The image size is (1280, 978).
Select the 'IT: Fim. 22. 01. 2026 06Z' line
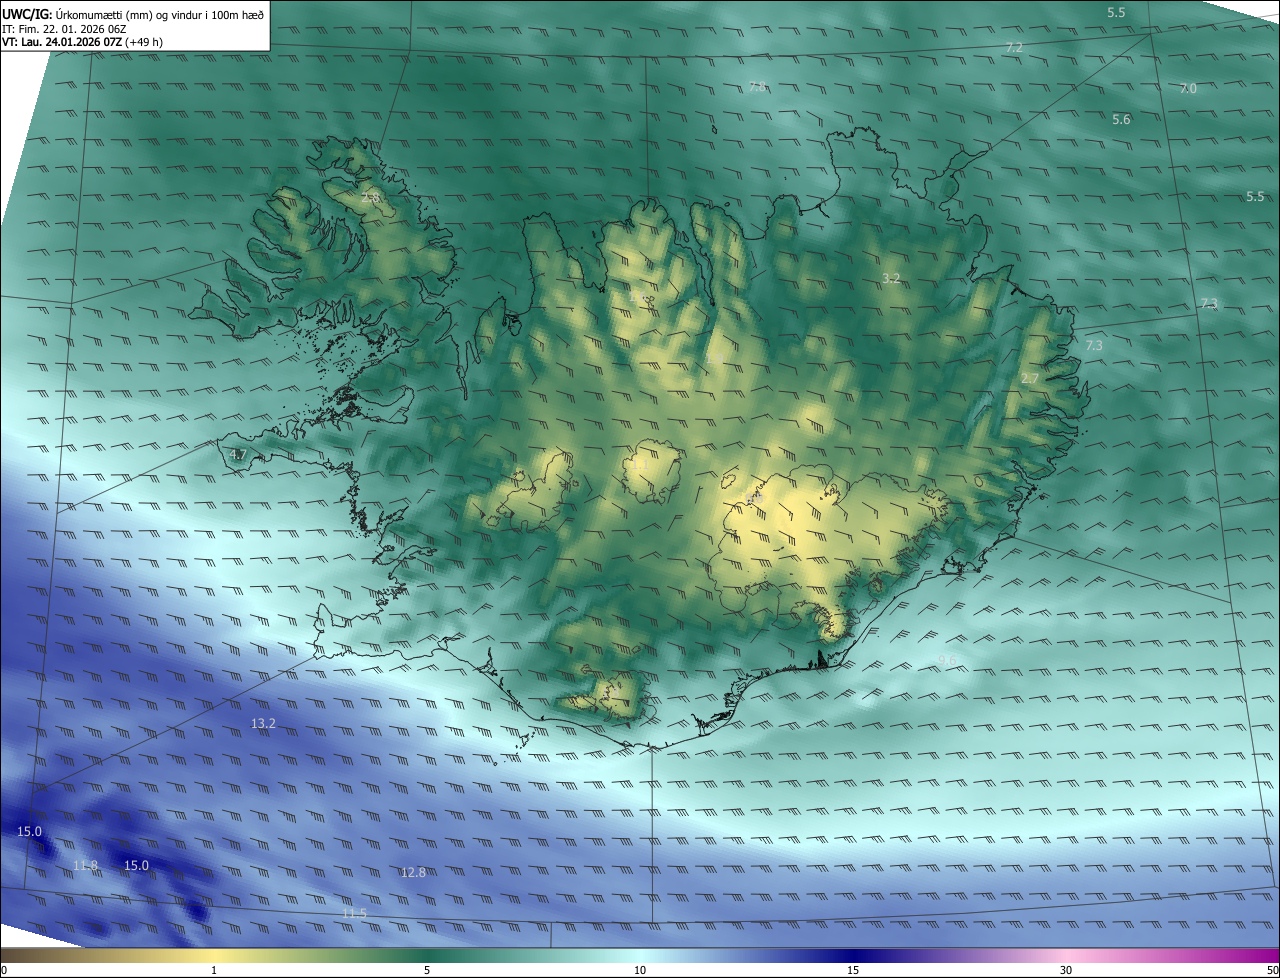point(64,29)
